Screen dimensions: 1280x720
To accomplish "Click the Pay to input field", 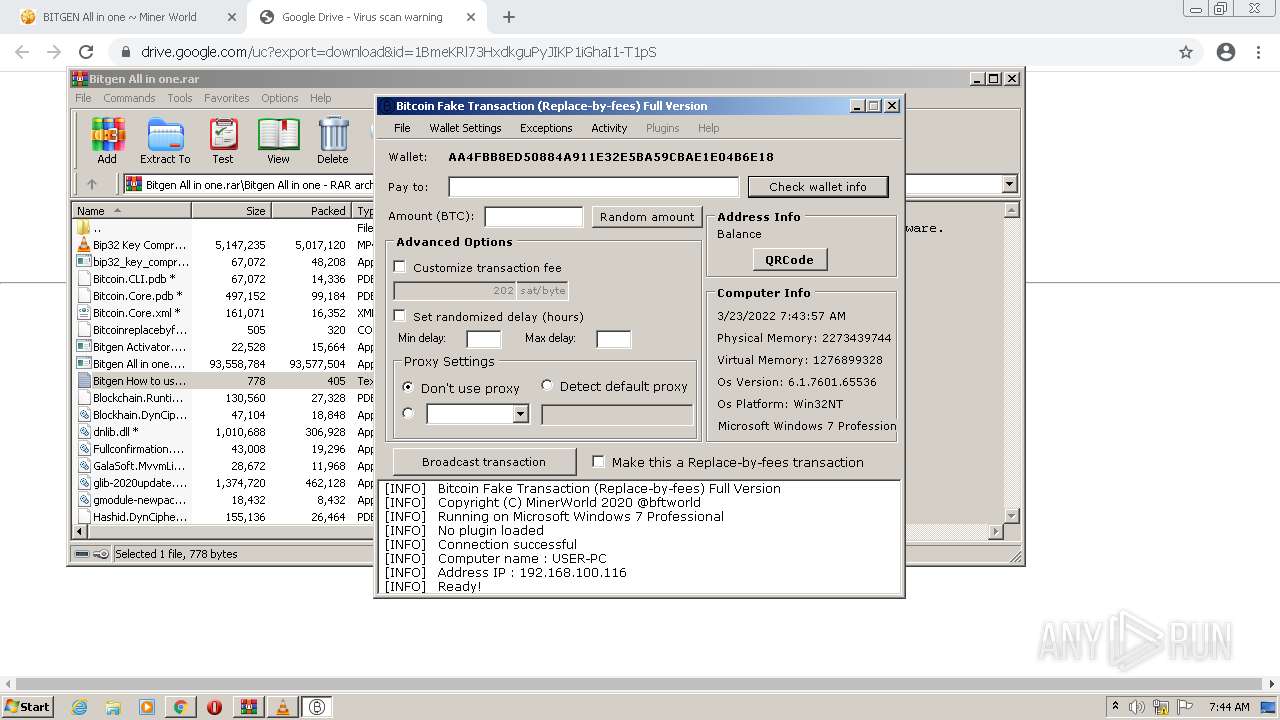I will click(593, 187).
